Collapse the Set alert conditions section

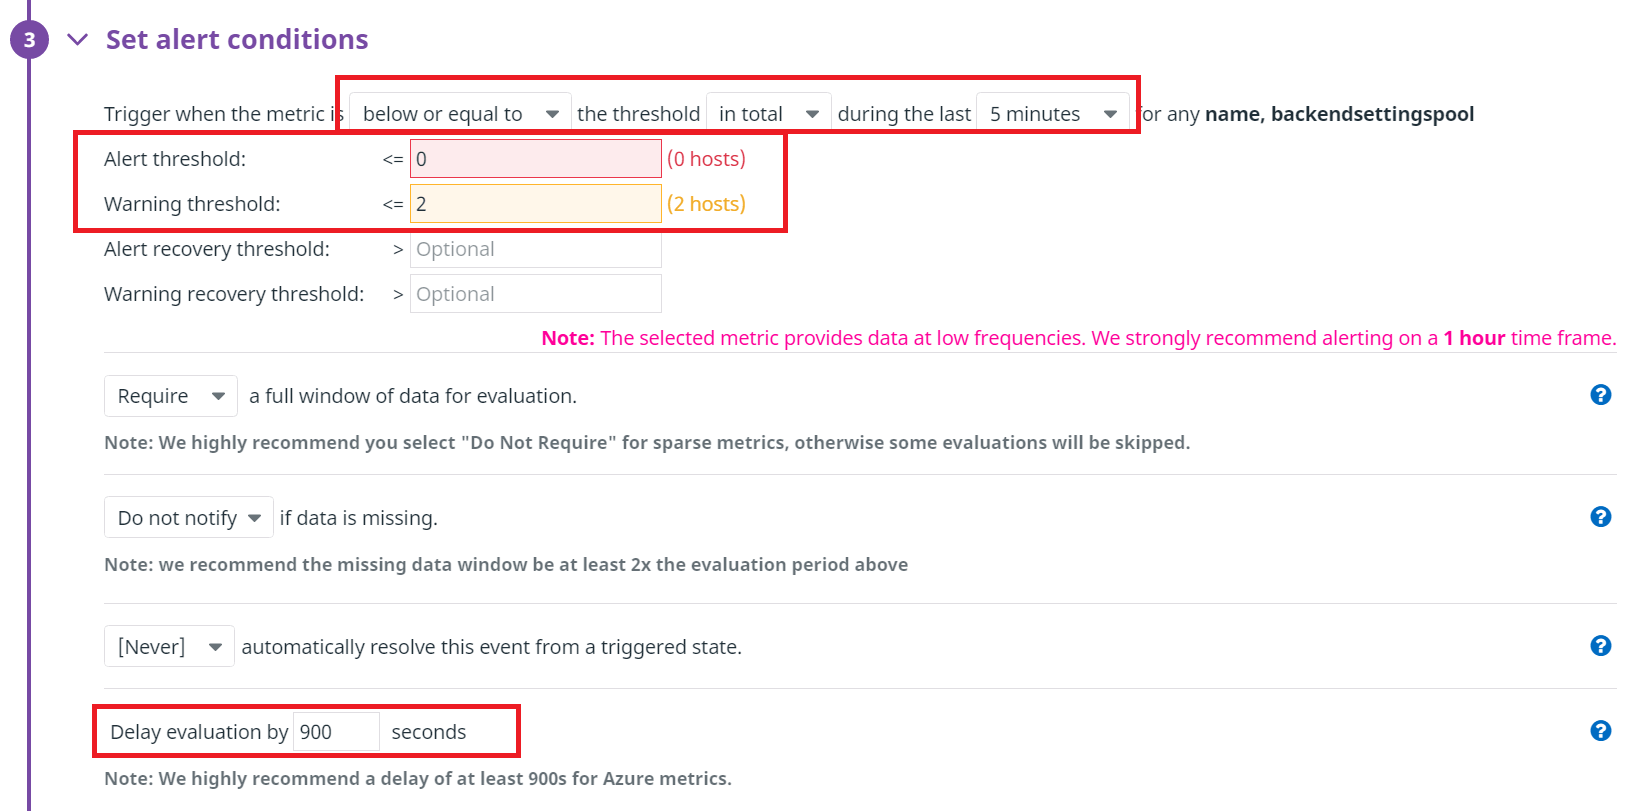(77, 40)
